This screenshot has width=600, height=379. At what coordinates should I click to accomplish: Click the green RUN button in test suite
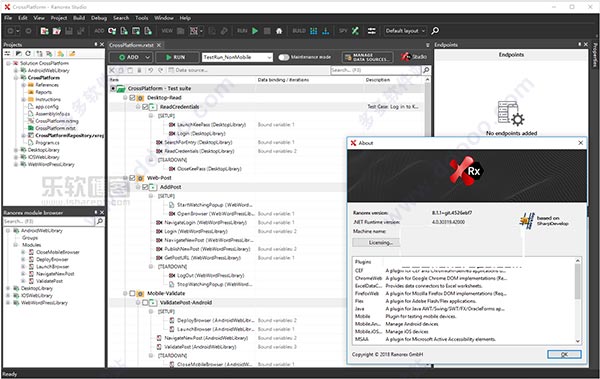[x=176, y=57]
